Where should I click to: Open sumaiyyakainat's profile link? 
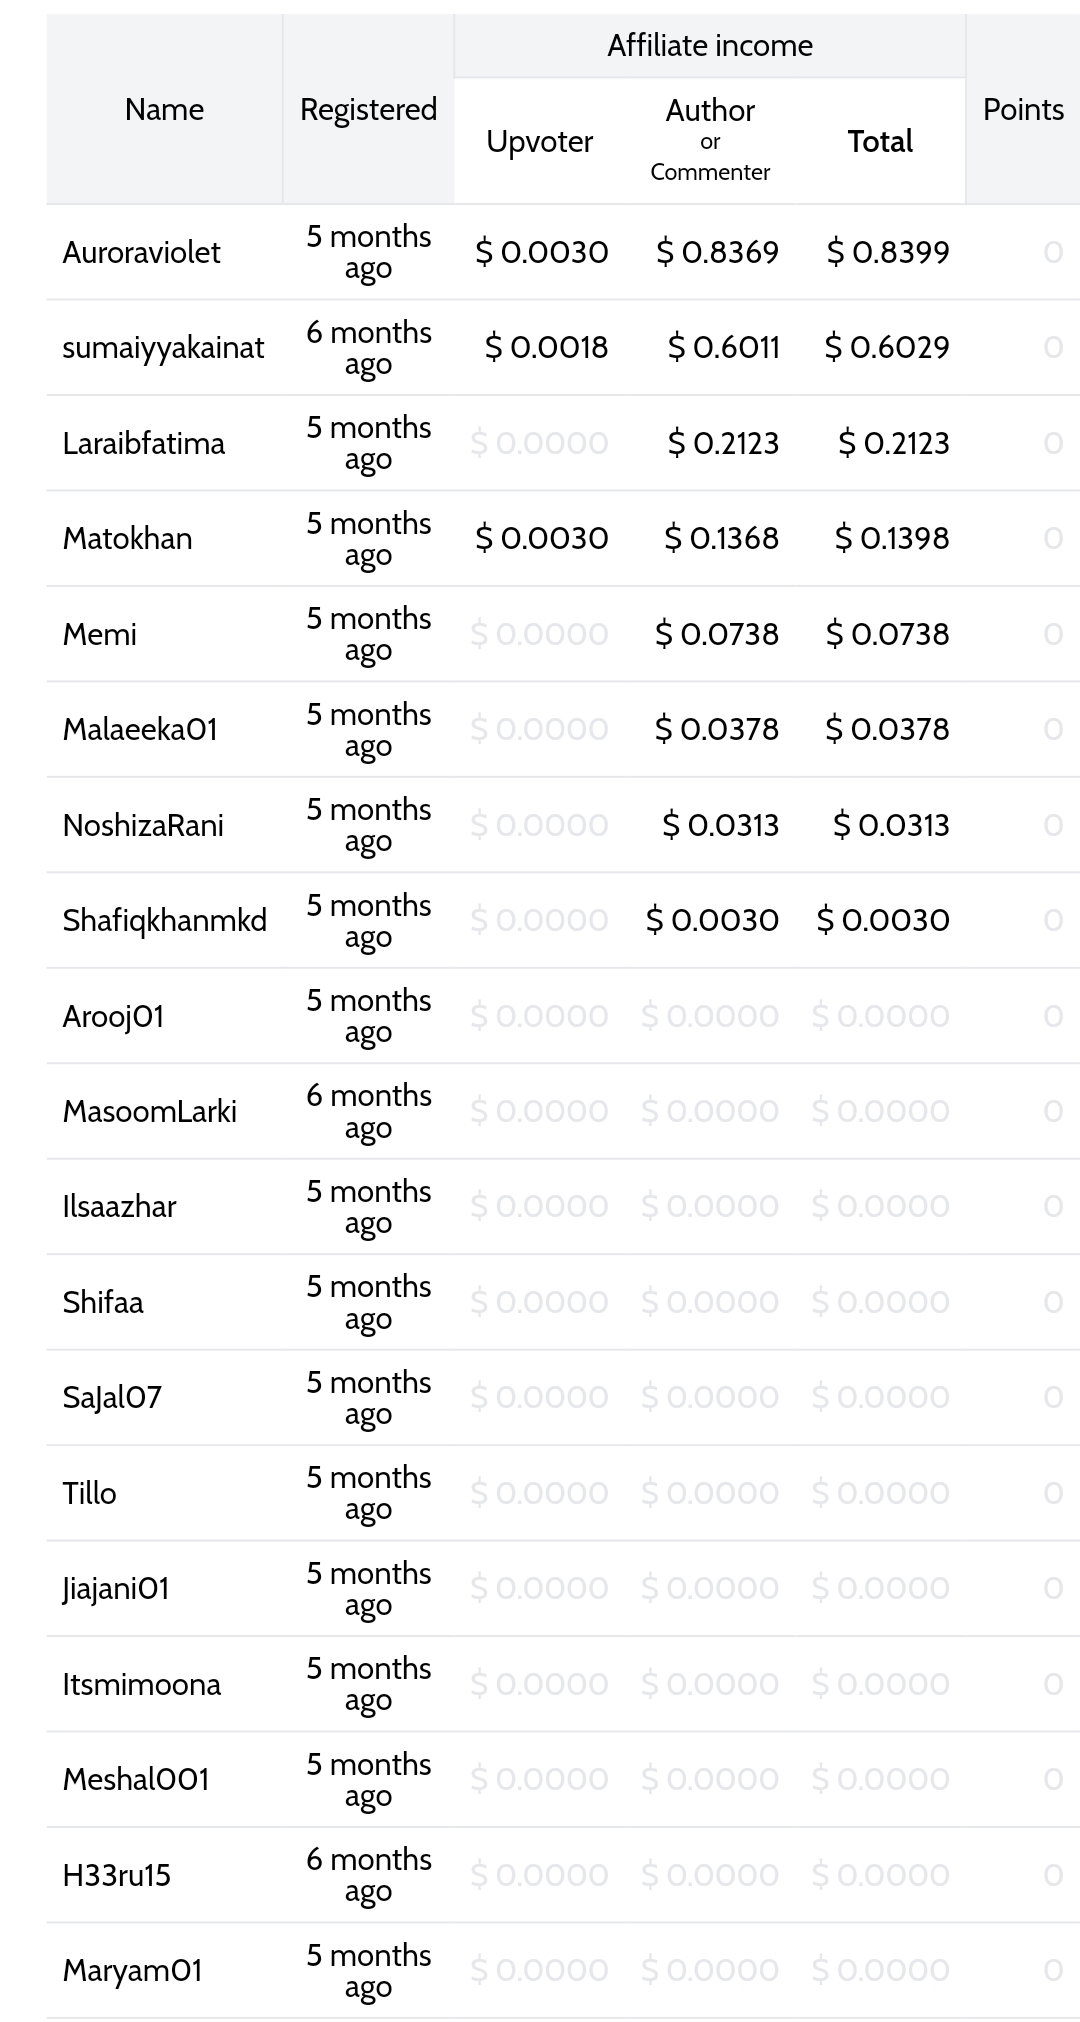click(x=163, y=348)
